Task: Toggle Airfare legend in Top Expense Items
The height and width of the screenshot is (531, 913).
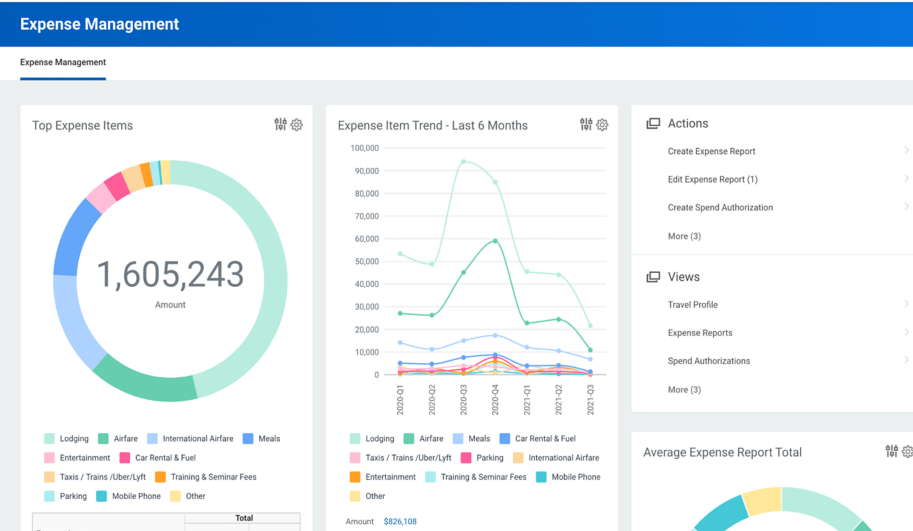Action: pyautogui.click(x=118, y=438)
